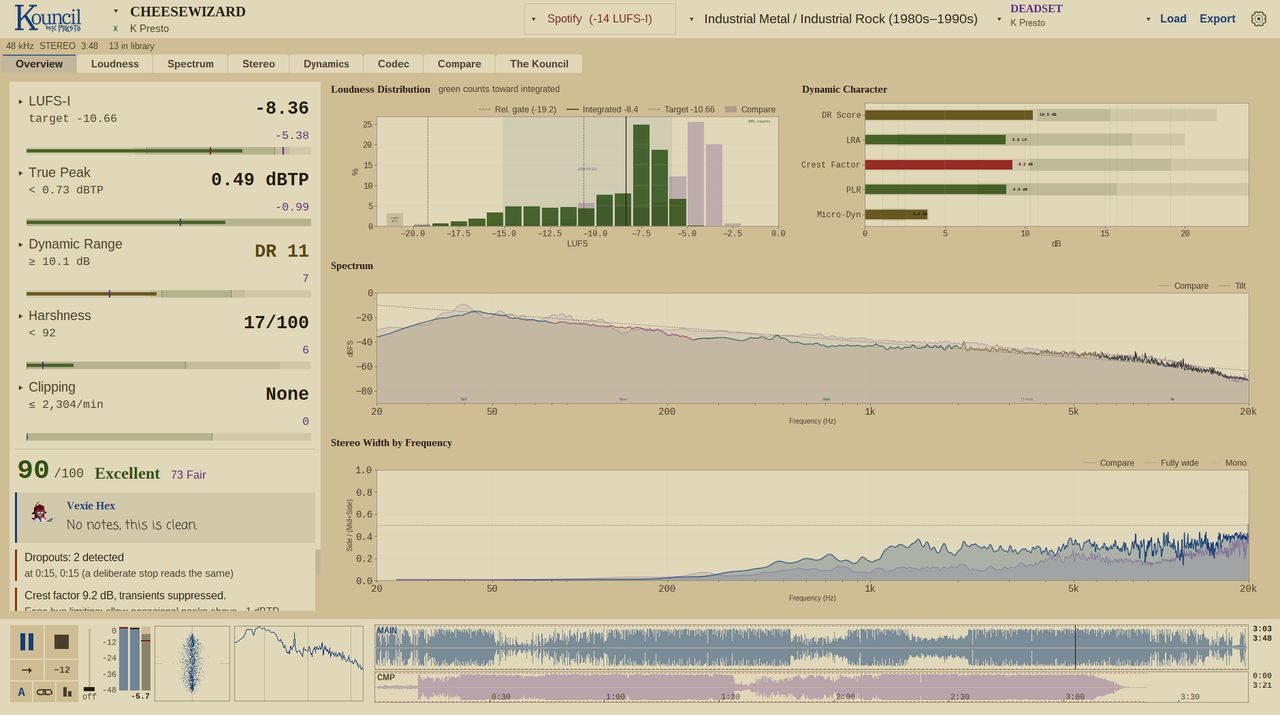
Task: Click the stereo vectorscope display
Action: (x=192, y=663)
